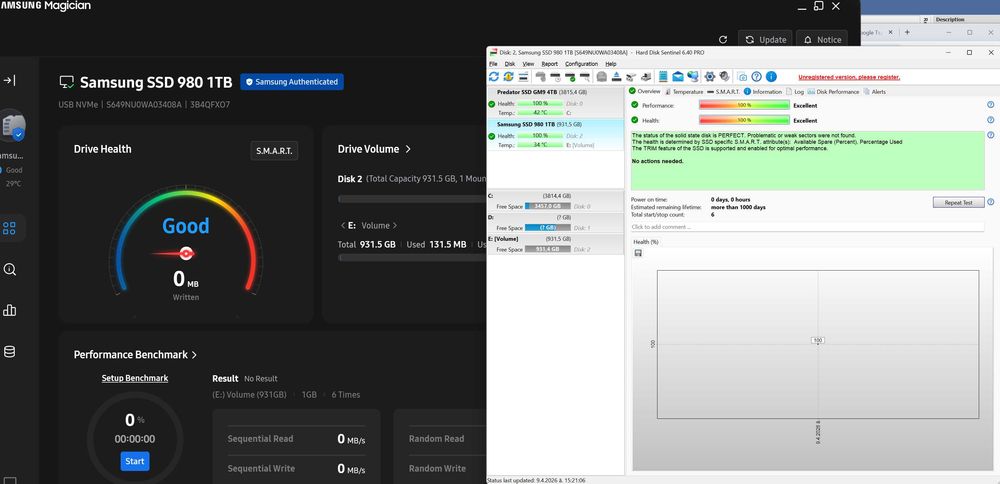The width and height of the screenshot is (1000, 484).
Task: Click the refresh icon at top of Samsung Magician
Action: click(723, 40)
